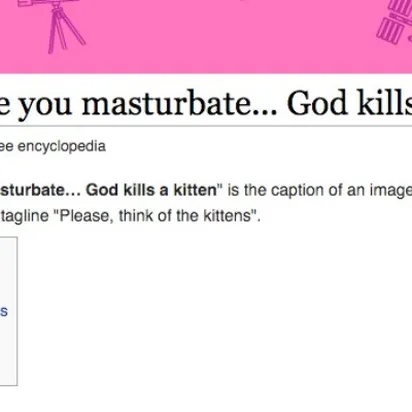Screen dimensions: 412x412
Task: Click bold "God kills a kitten" phrase
Action: pyautogui.click(x=151, y=190)
